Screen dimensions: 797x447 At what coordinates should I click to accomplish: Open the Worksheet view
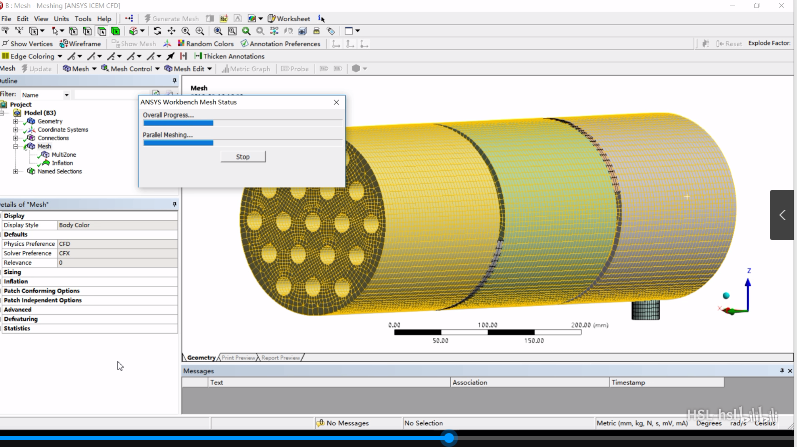[289, 18]
